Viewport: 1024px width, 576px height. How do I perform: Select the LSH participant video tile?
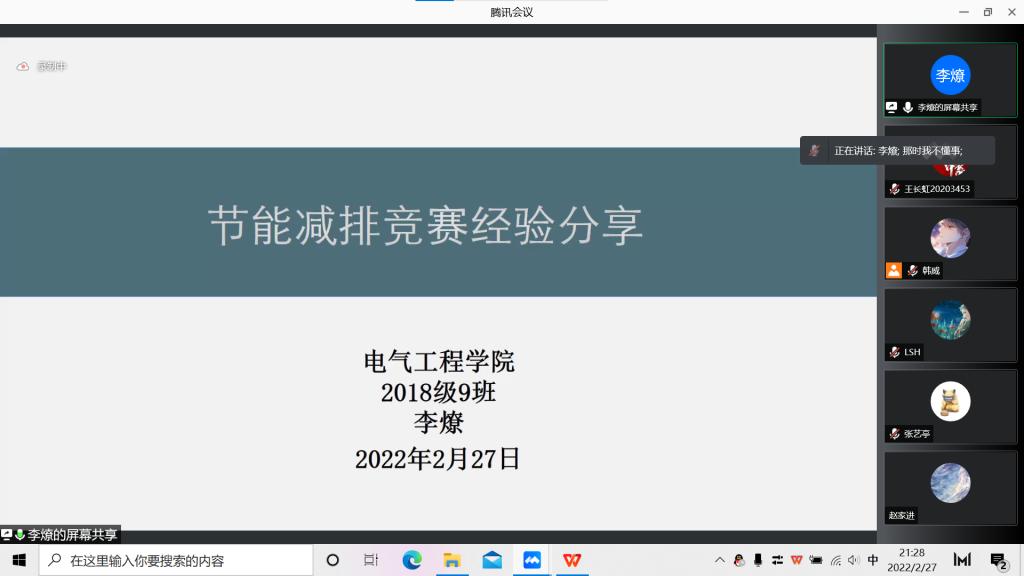pyautogui.click(x=950, y=320)
